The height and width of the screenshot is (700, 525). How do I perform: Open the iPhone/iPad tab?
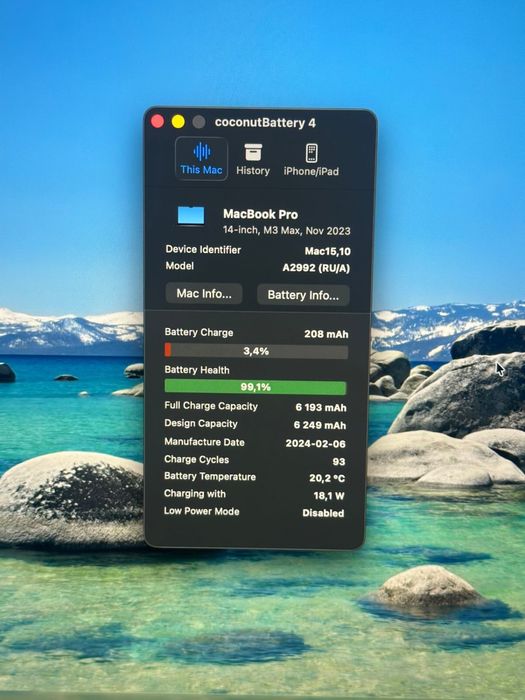point(311,159)
